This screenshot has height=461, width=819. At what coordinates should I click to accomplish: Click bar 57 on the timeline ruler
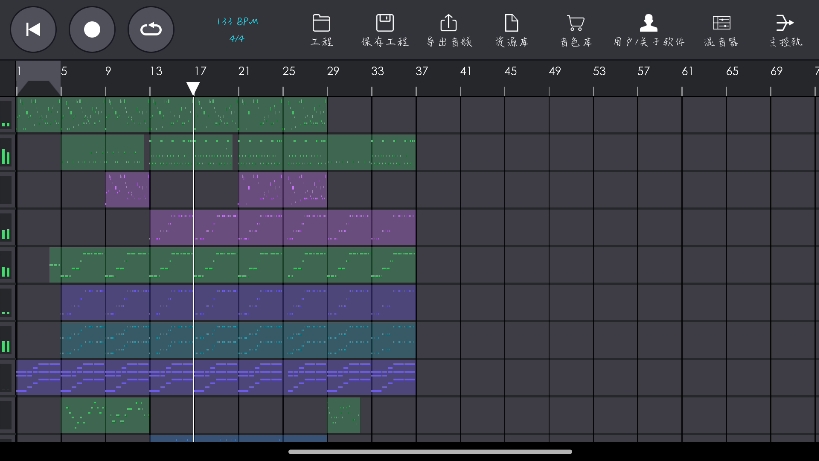pos(643,71)
